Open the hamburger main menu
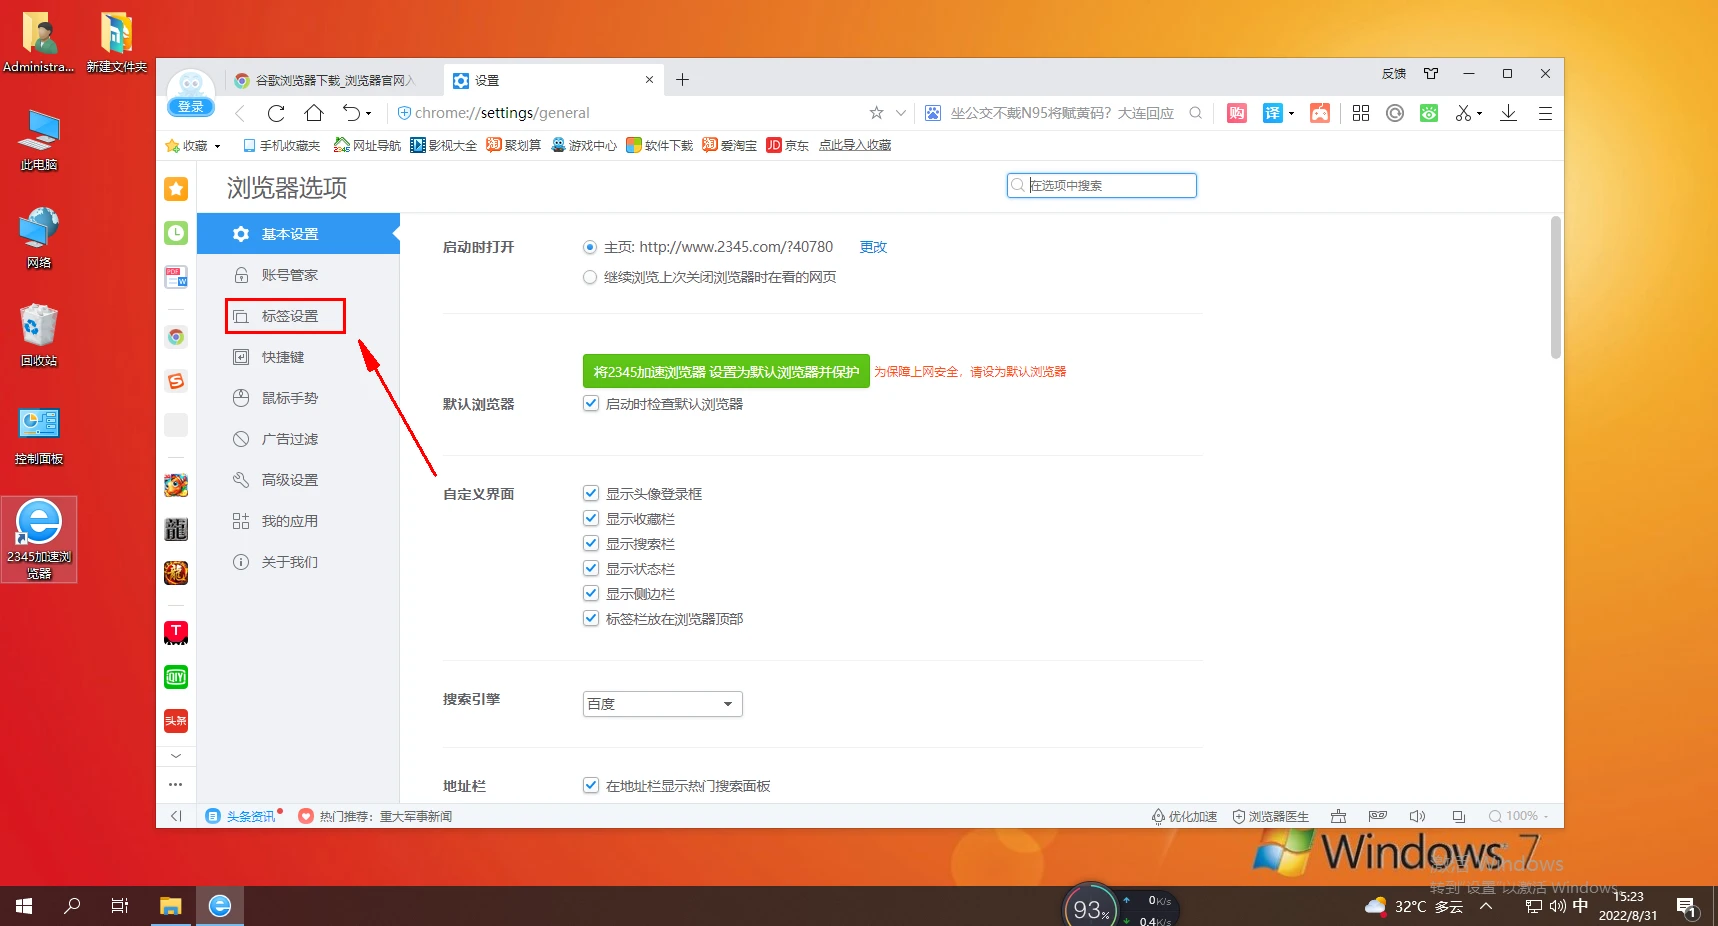 pyautogui.click(x=1545, y=113)
